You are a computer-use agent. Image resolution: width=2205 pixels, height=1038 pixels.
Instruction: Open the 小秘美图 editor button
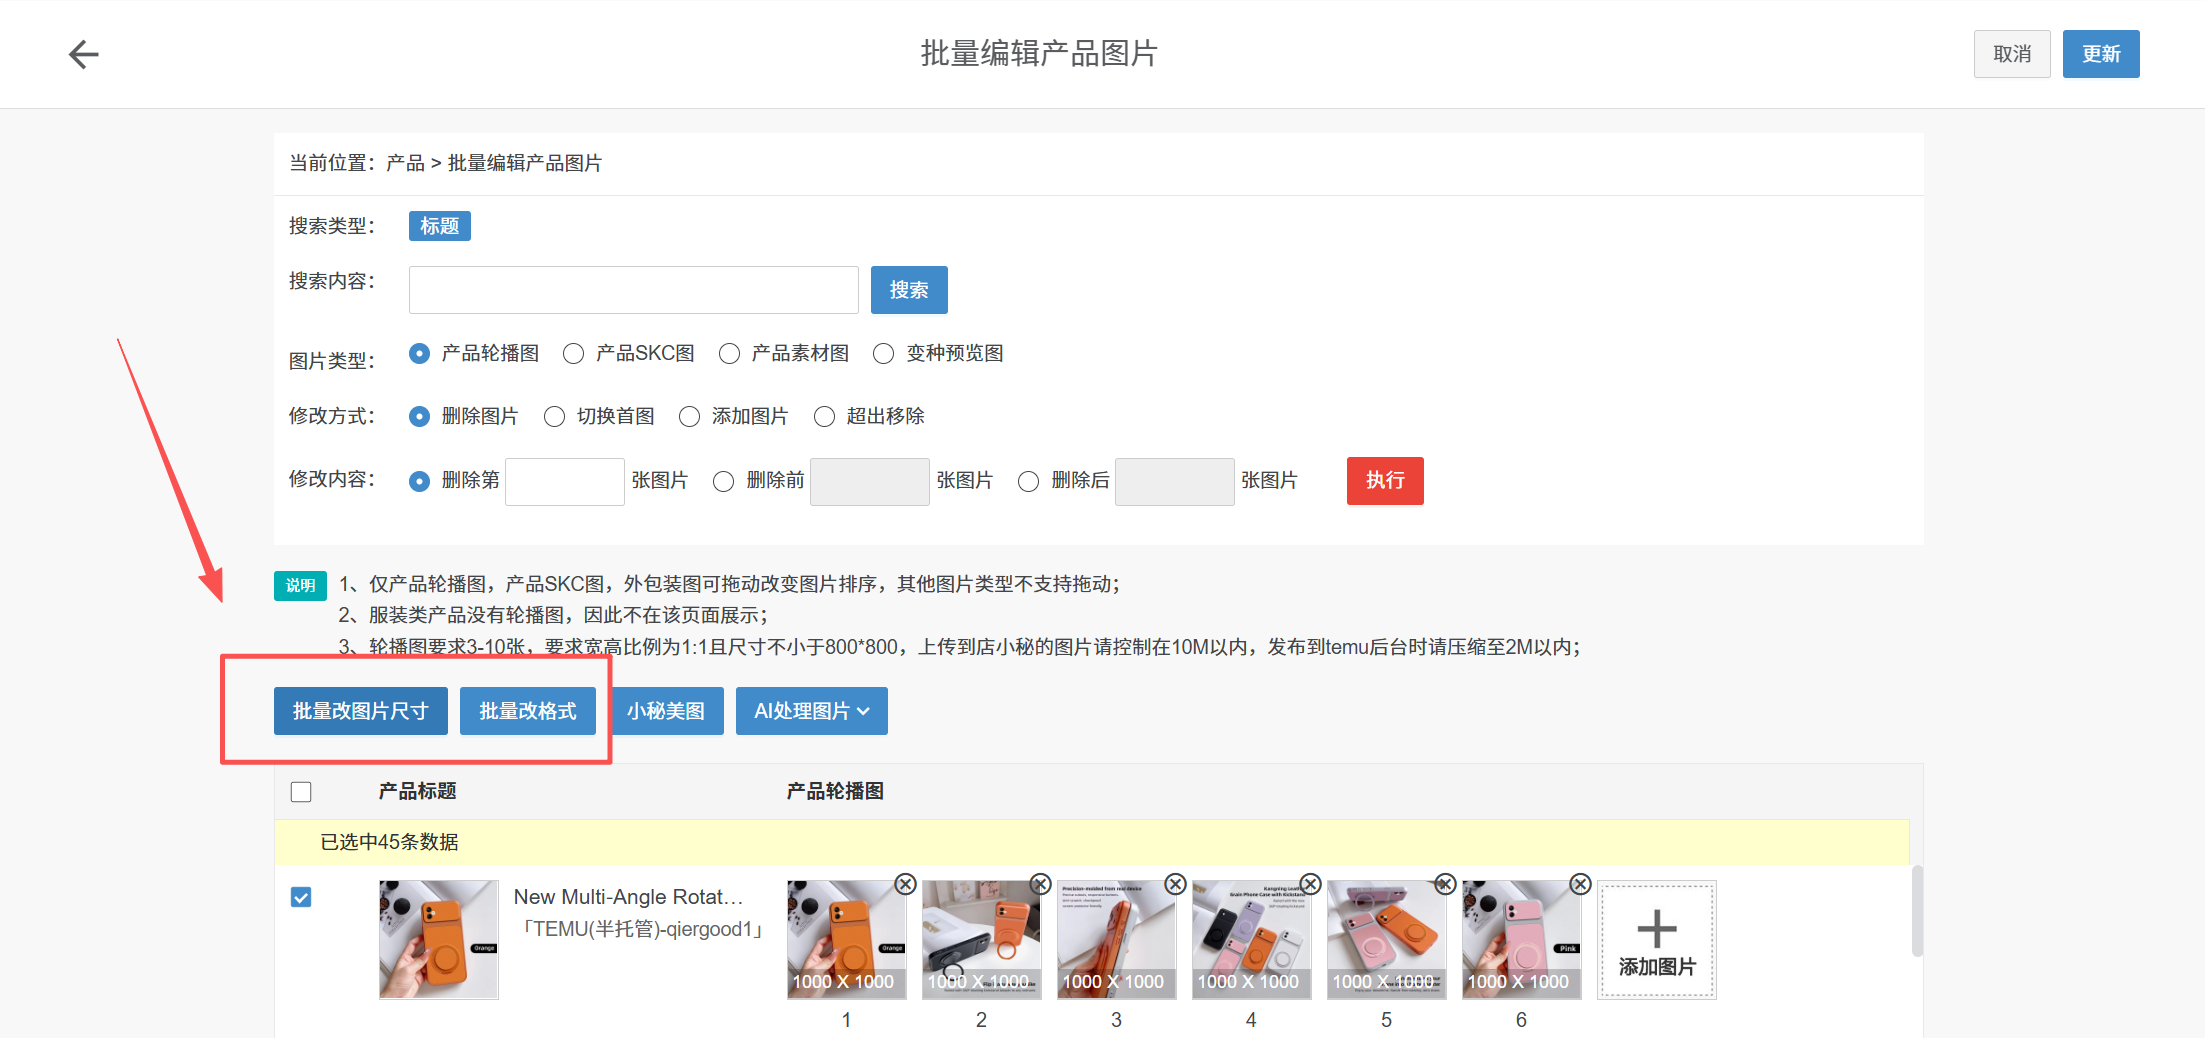point(666,711)
